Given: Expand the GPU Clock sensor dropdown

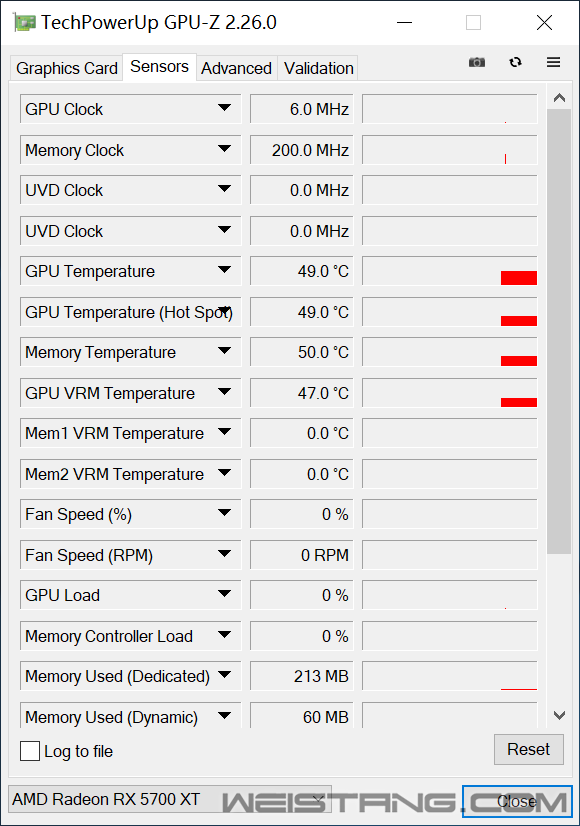Looking at the screenshot, I should pyautogui.click(x=224, y=107).
